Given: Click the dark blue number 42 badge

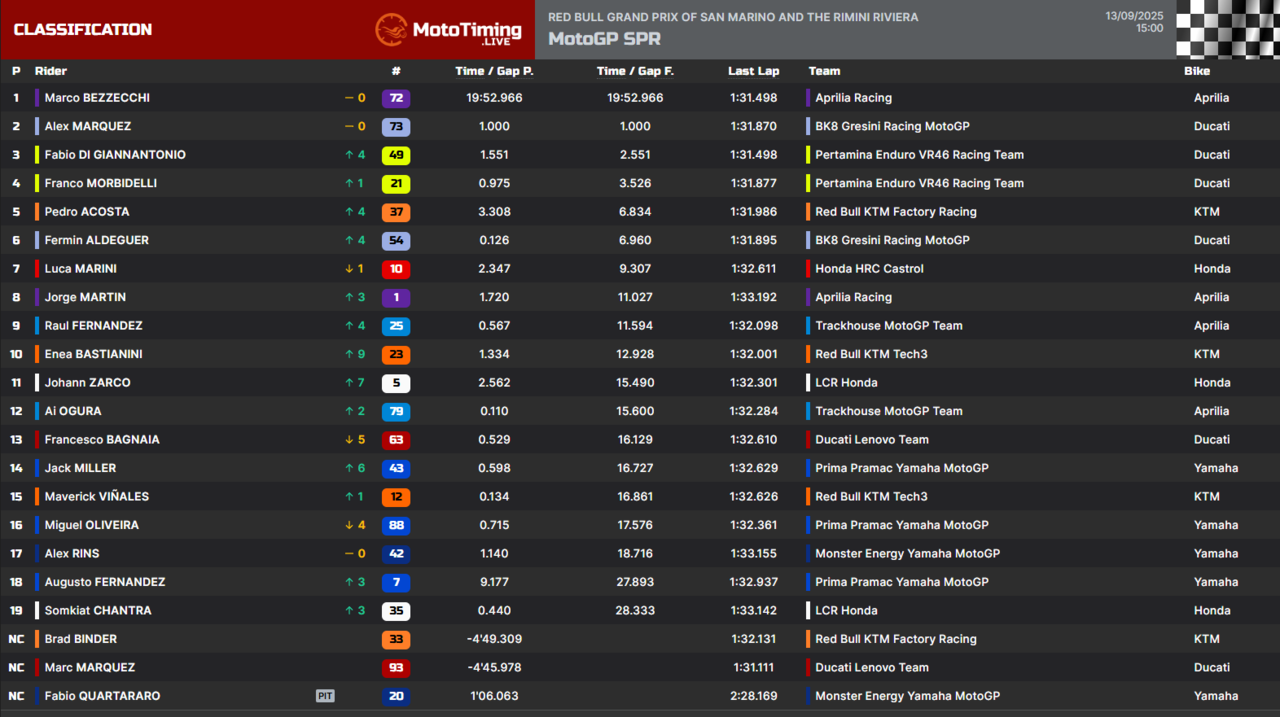Looking at the screenshot, I should (396, 554).
